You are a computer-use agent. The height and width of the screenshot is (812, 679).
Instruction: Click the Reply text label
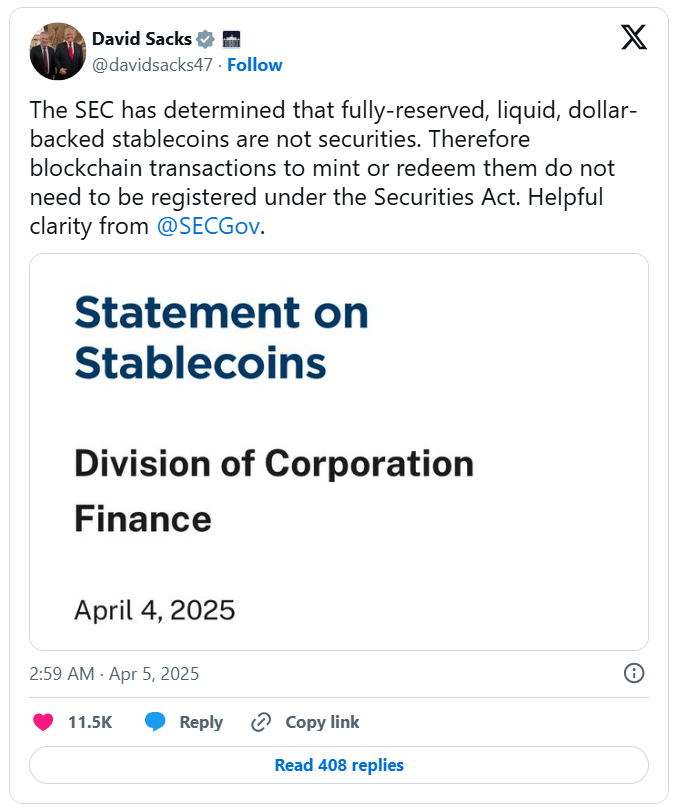201,722
